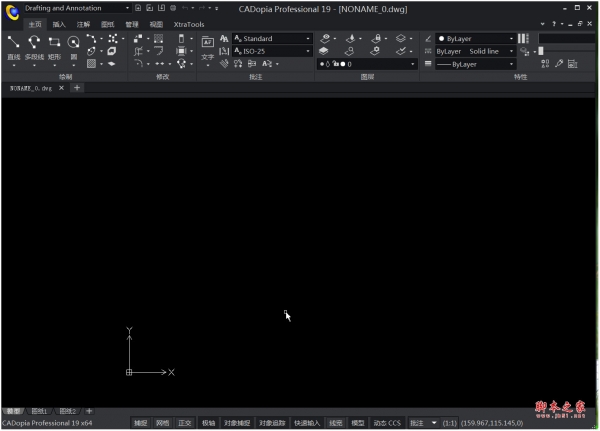Viewport: 600px width, 431px height.
Task: Open the help question mark button
Action: pos(554,24)
